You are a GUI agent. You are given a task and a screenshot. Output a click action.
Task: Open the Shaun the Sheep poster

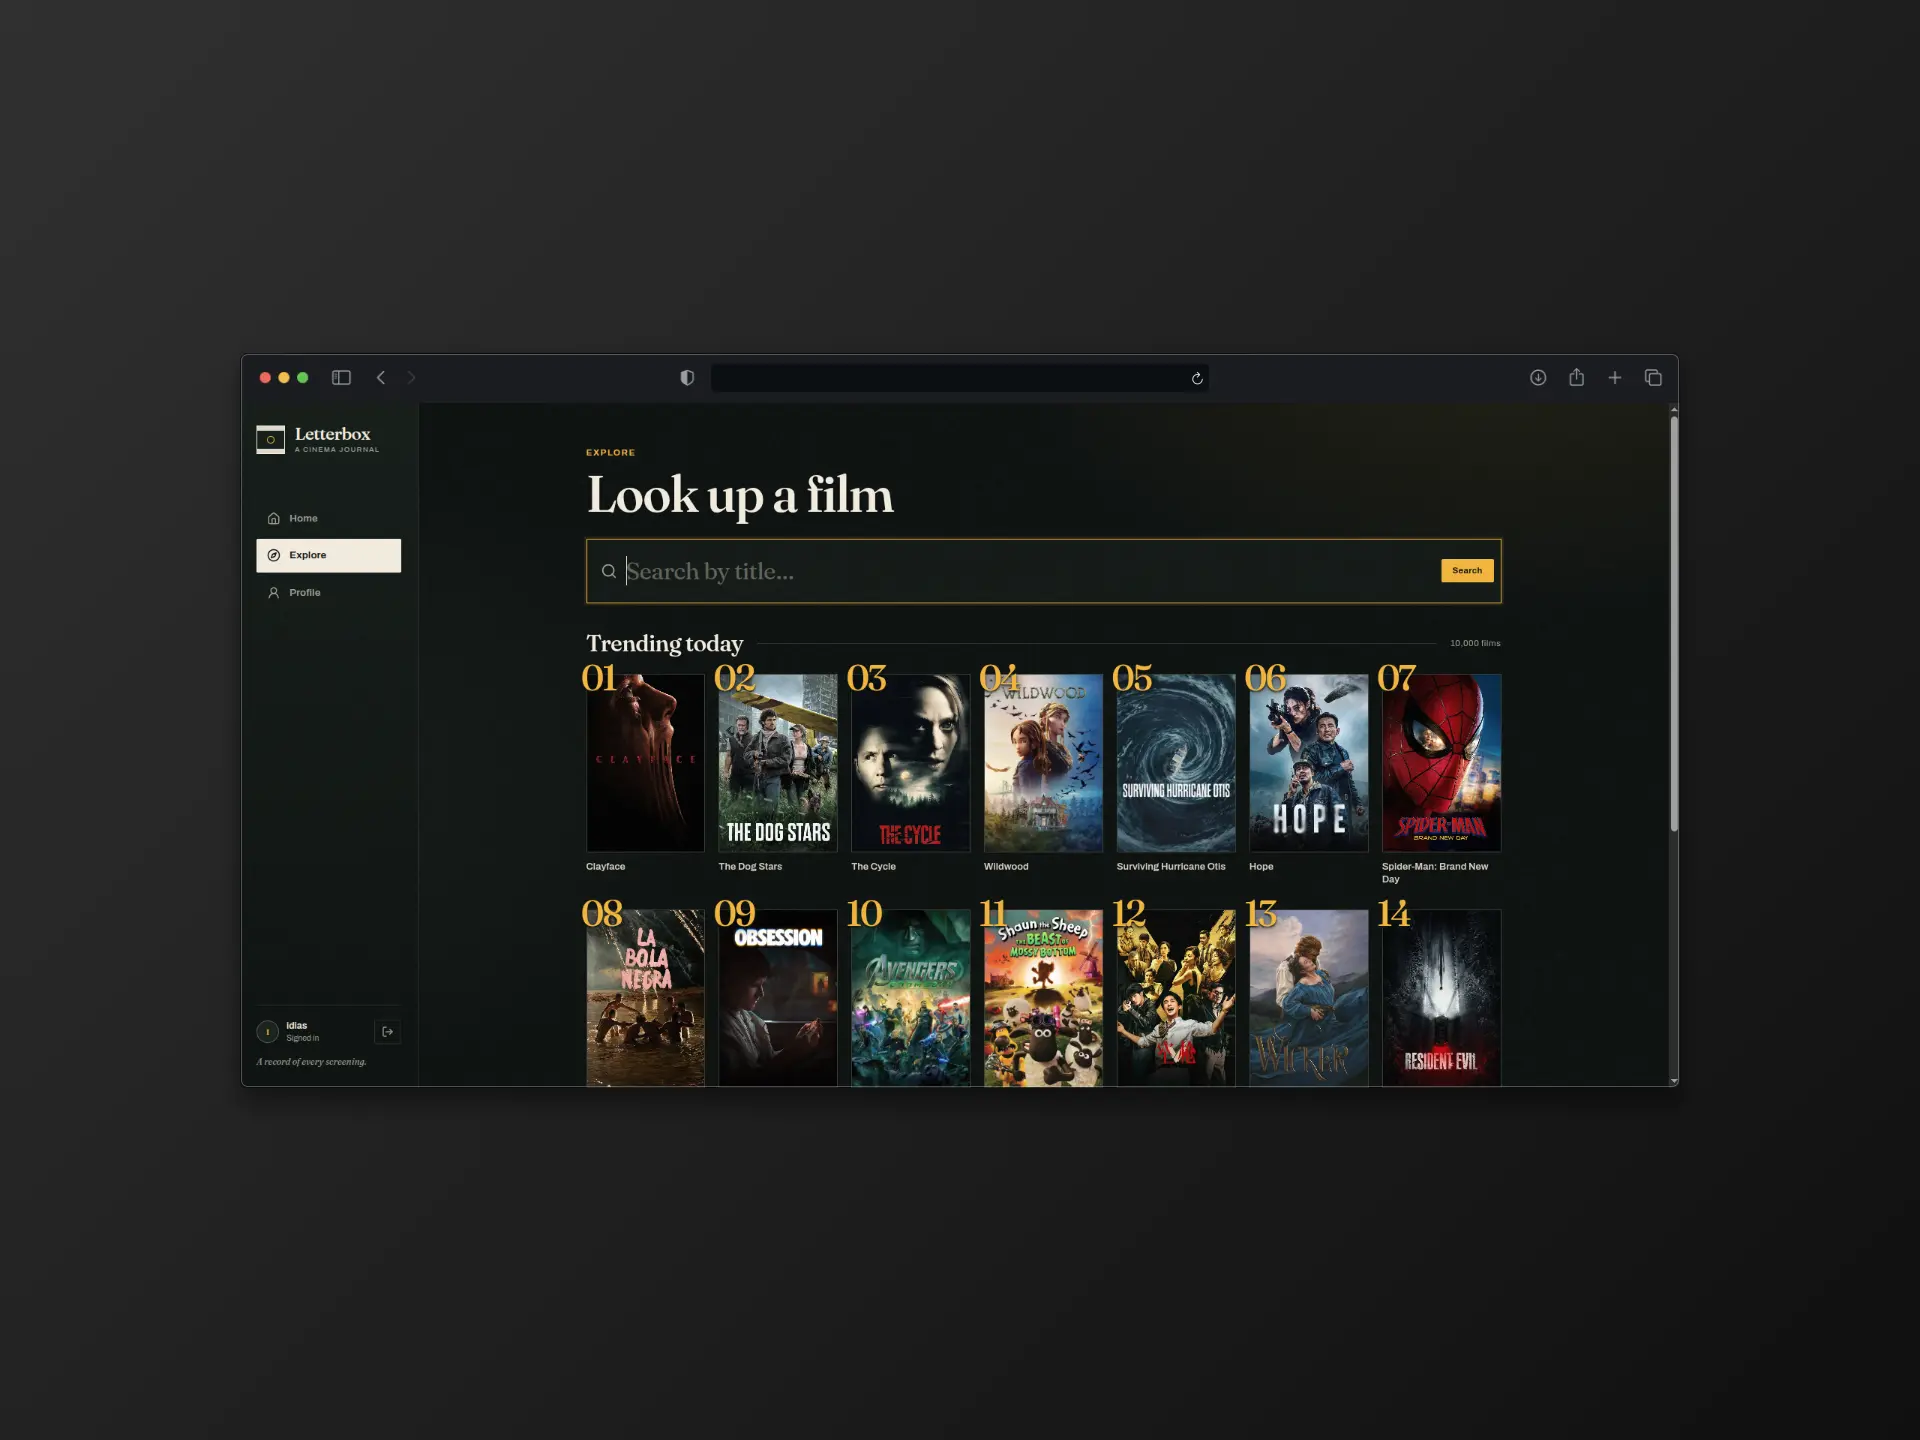[x=1043, y=997]
